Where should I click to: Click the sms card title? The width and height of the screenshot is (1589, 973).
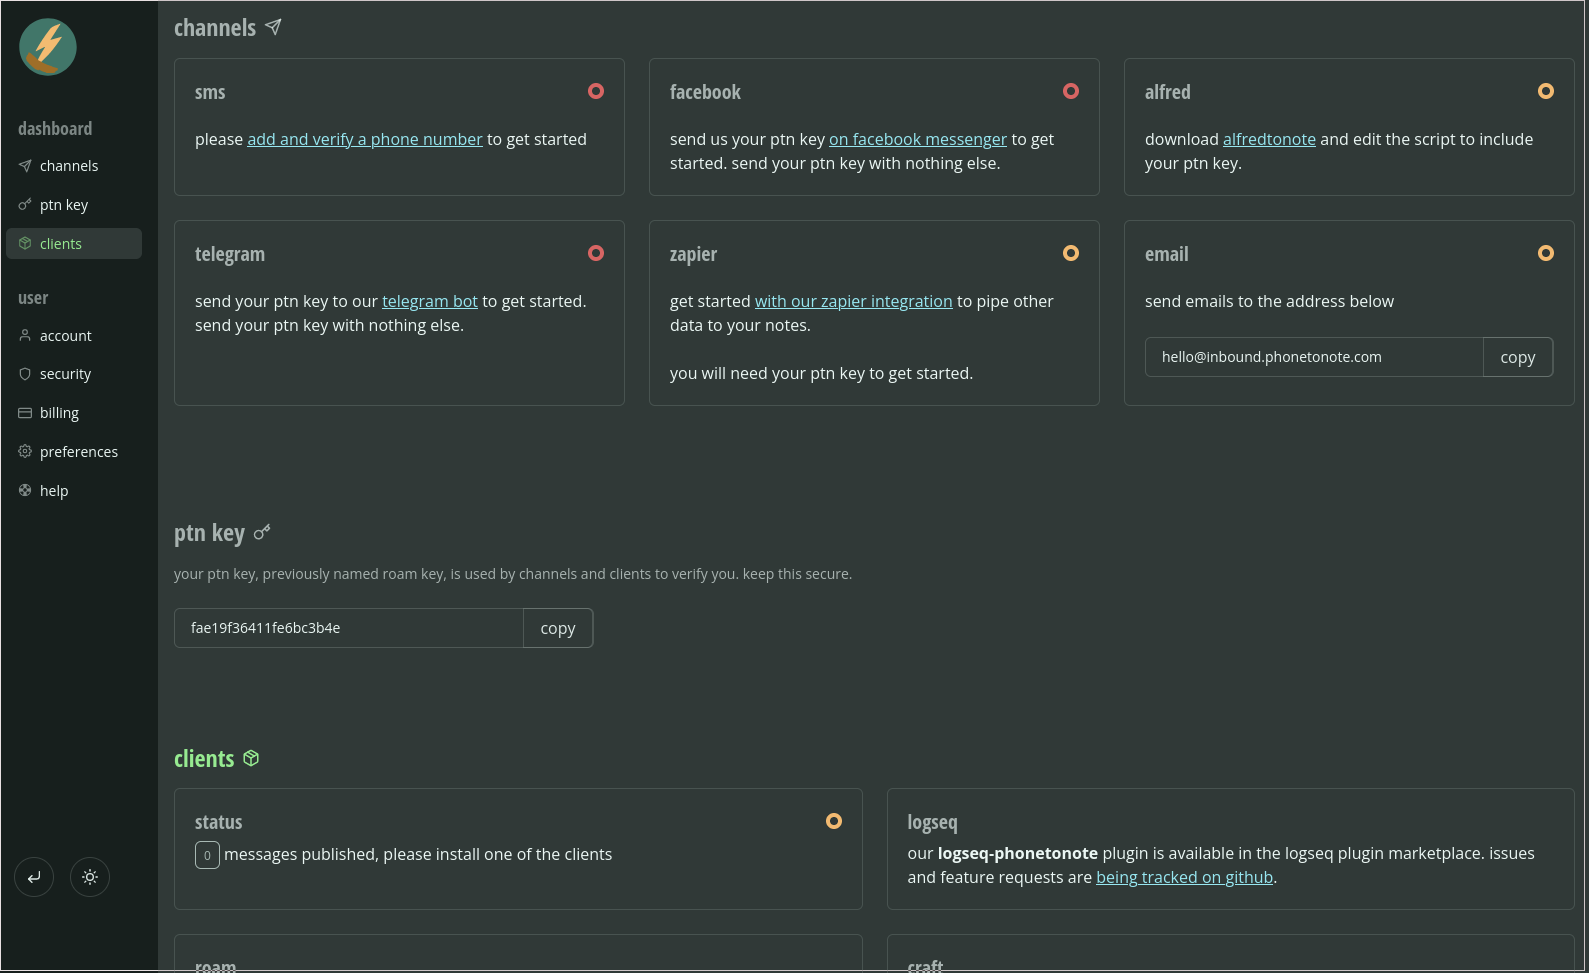point(210,92)
